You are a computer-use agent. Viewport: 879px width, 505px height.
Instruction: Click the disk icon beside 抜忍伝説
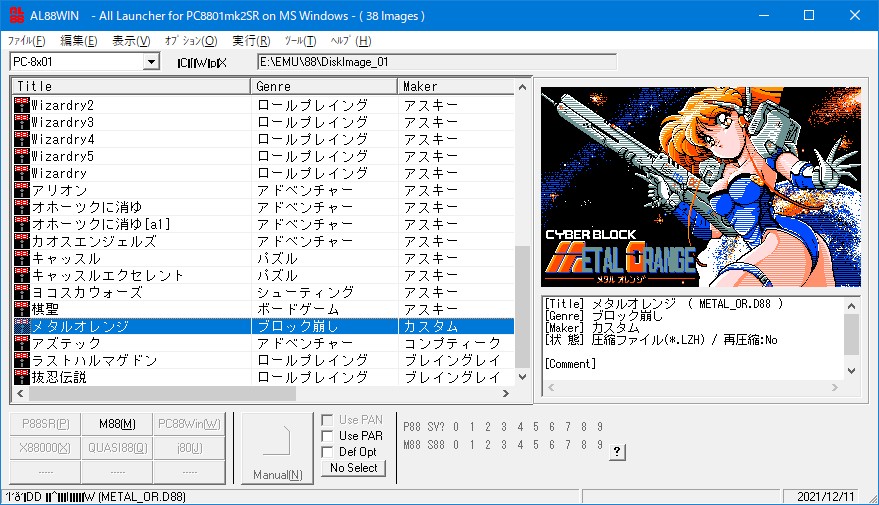(22, 377)
